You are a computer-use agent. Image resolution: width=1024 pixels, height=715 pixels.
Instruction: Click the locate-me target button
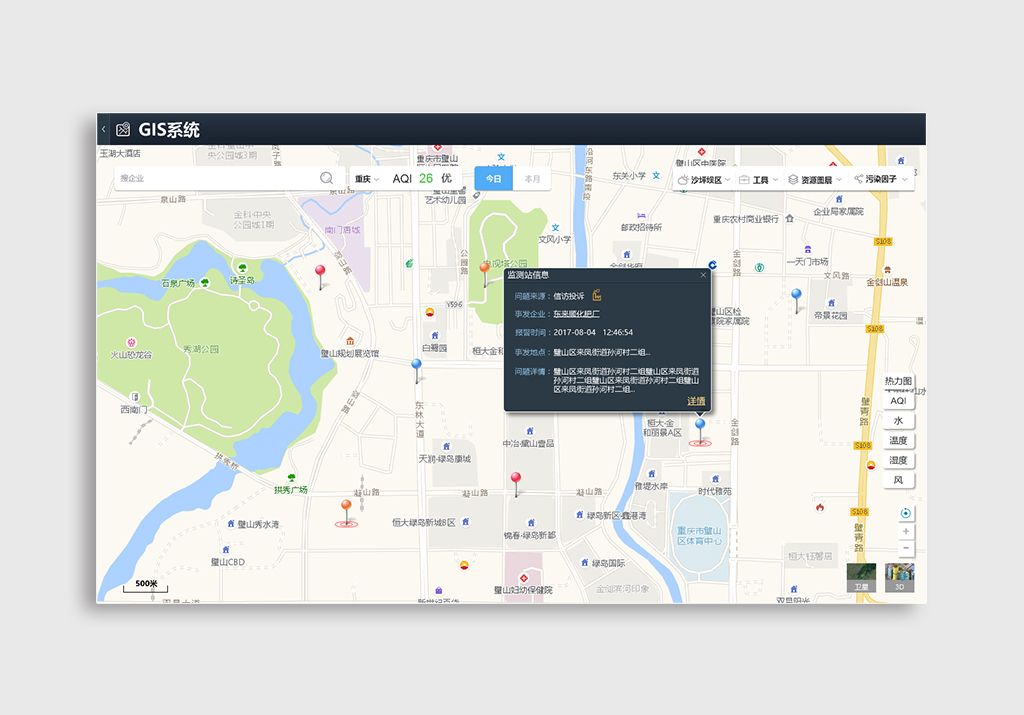(905, 513)
